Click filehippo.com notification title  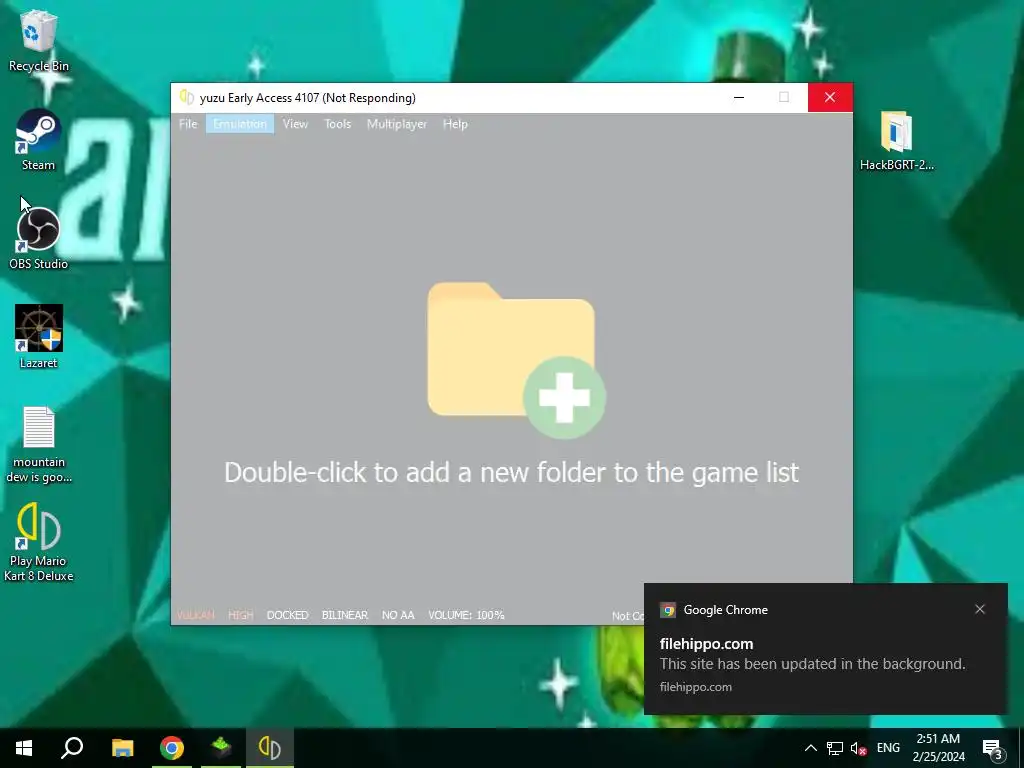pyautogui.click(x=707, y=644)
